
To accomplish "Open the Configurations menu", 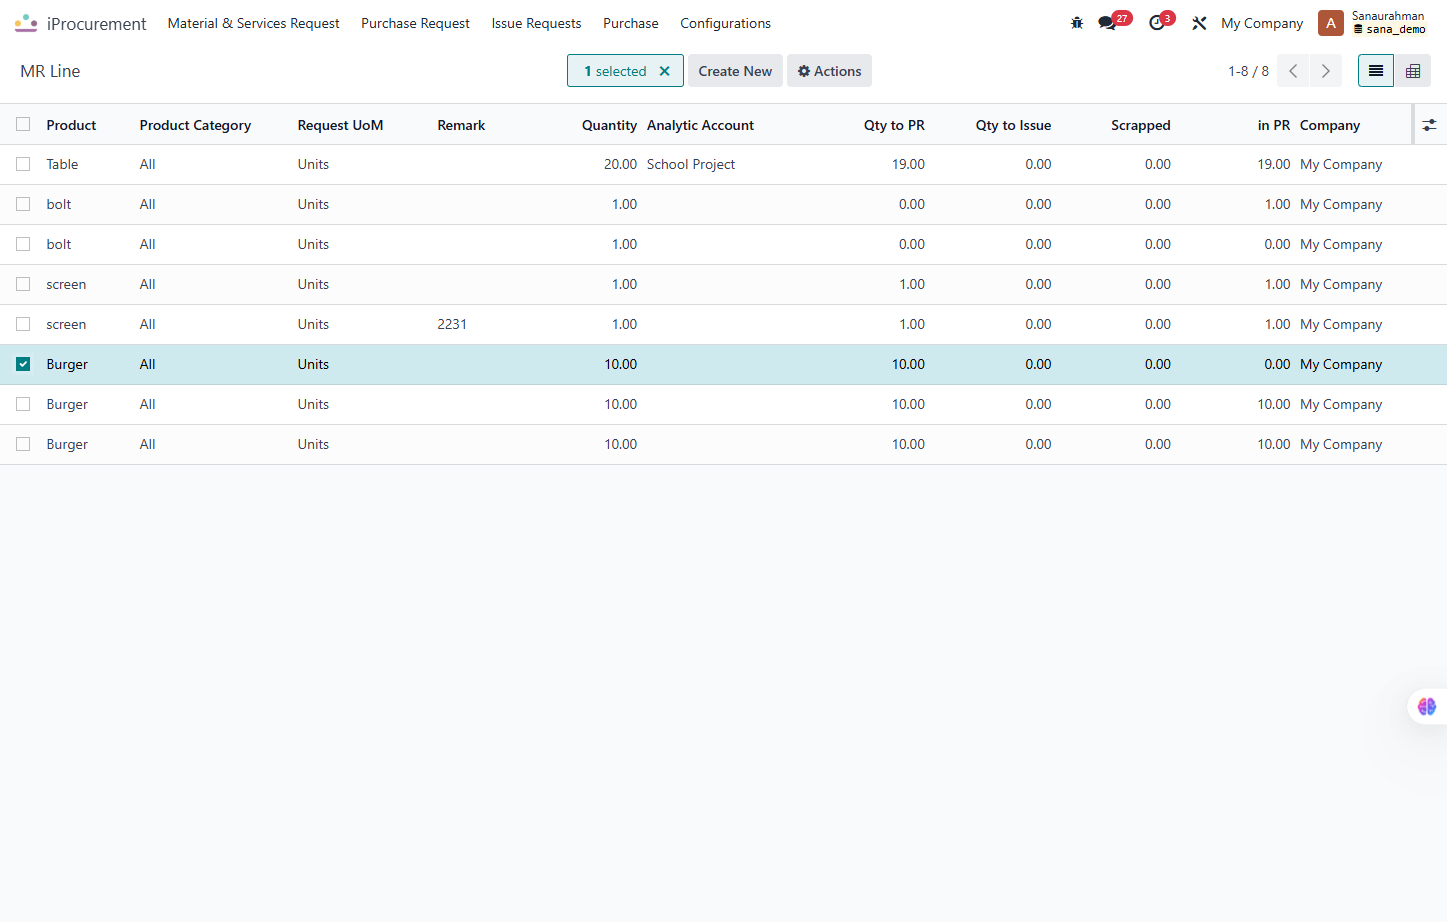I will (725, 23).
